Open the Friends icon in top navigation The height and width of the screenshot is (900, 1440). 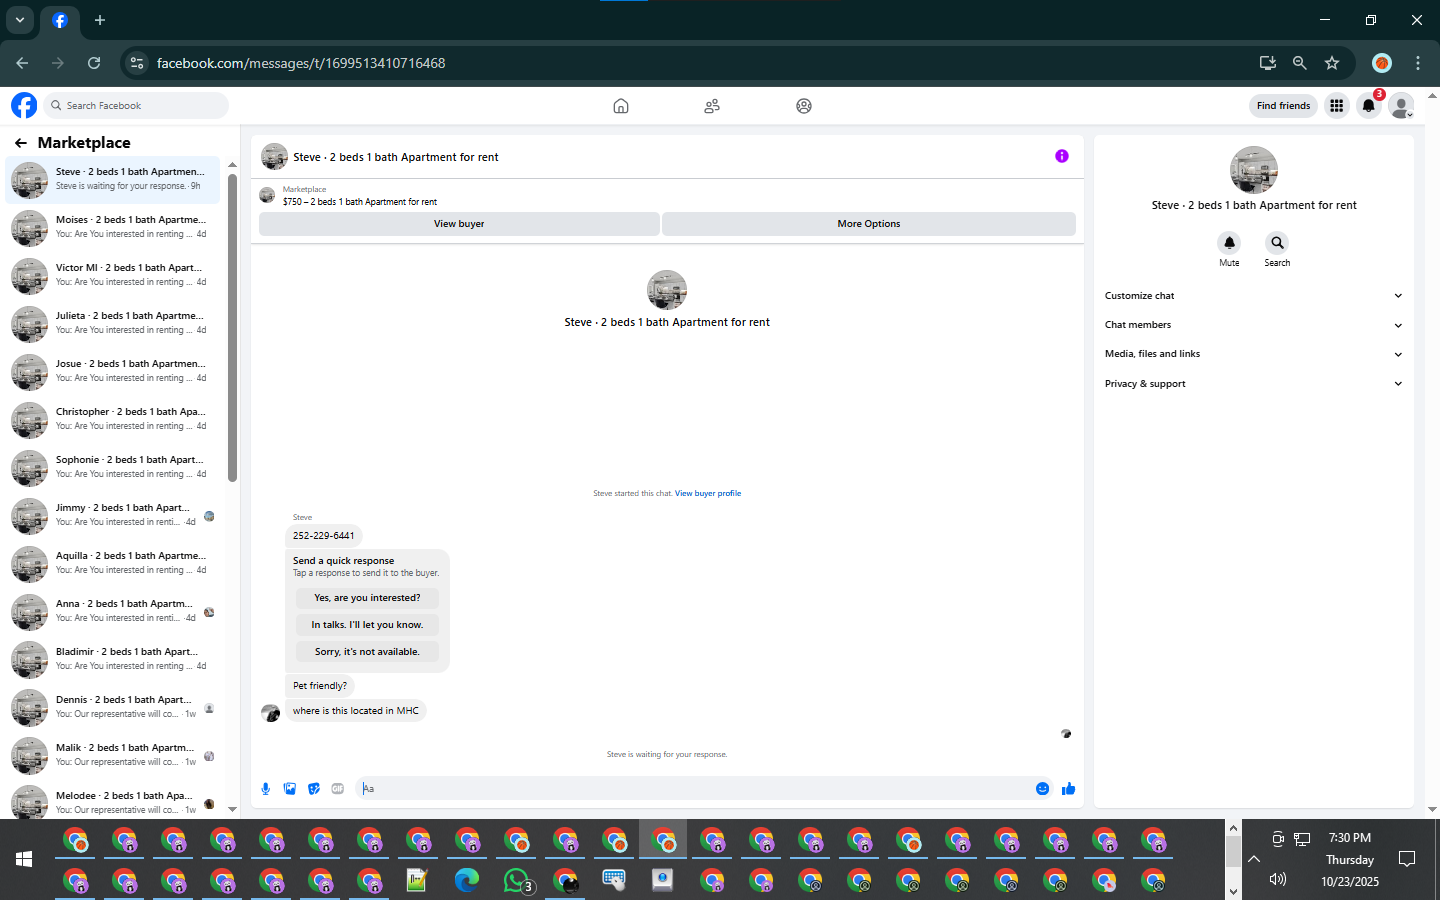(712, 106)
